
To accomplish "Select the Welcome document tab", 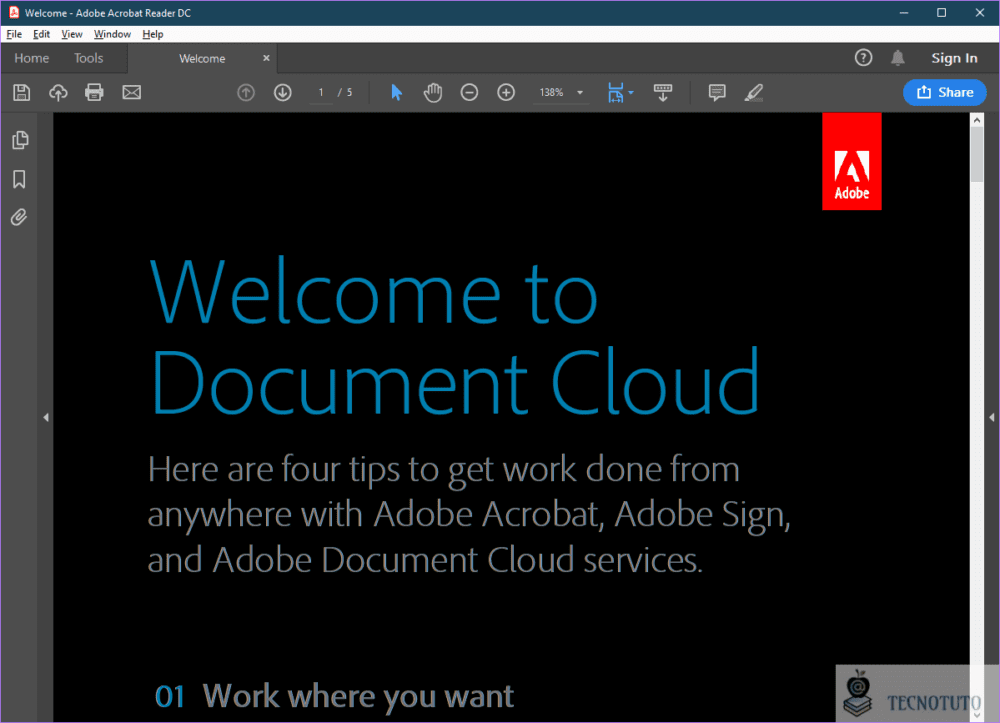I will [202, 59].
